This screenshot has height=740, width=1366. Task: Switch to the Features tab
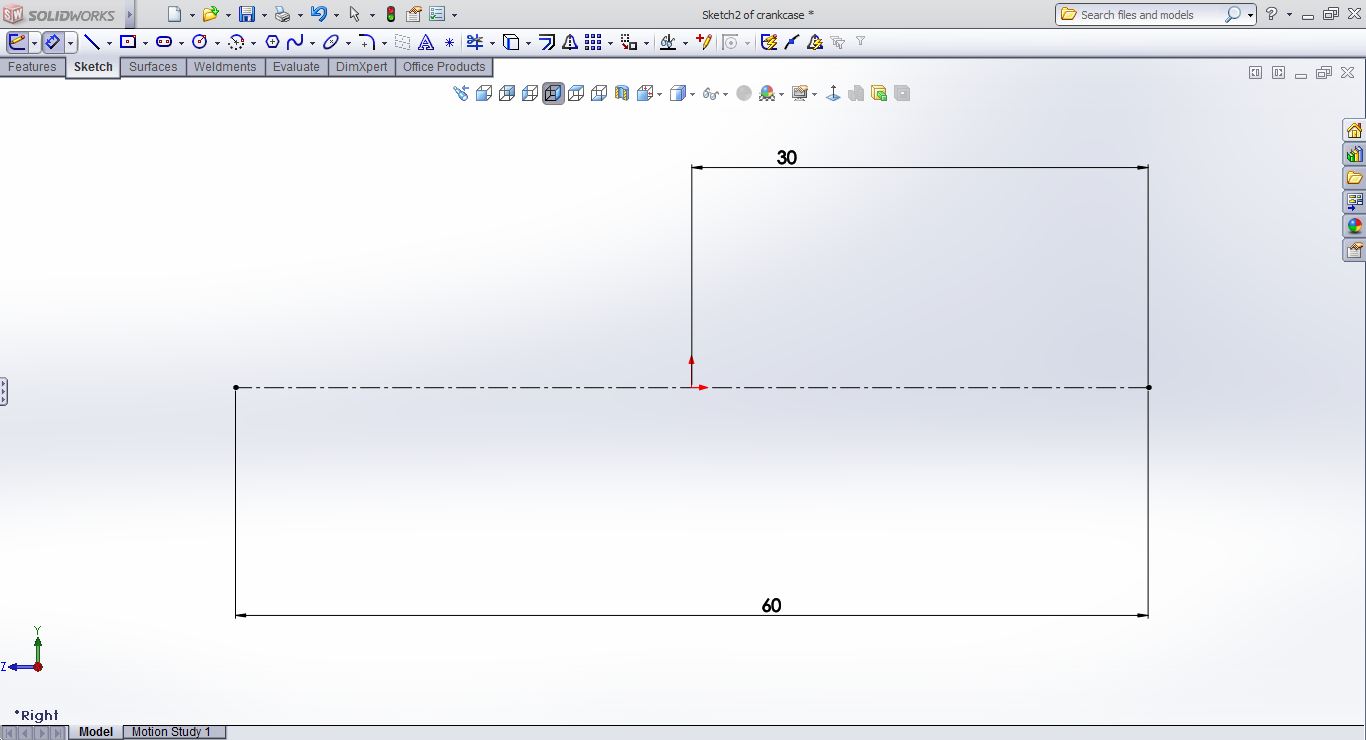[32, 66]
